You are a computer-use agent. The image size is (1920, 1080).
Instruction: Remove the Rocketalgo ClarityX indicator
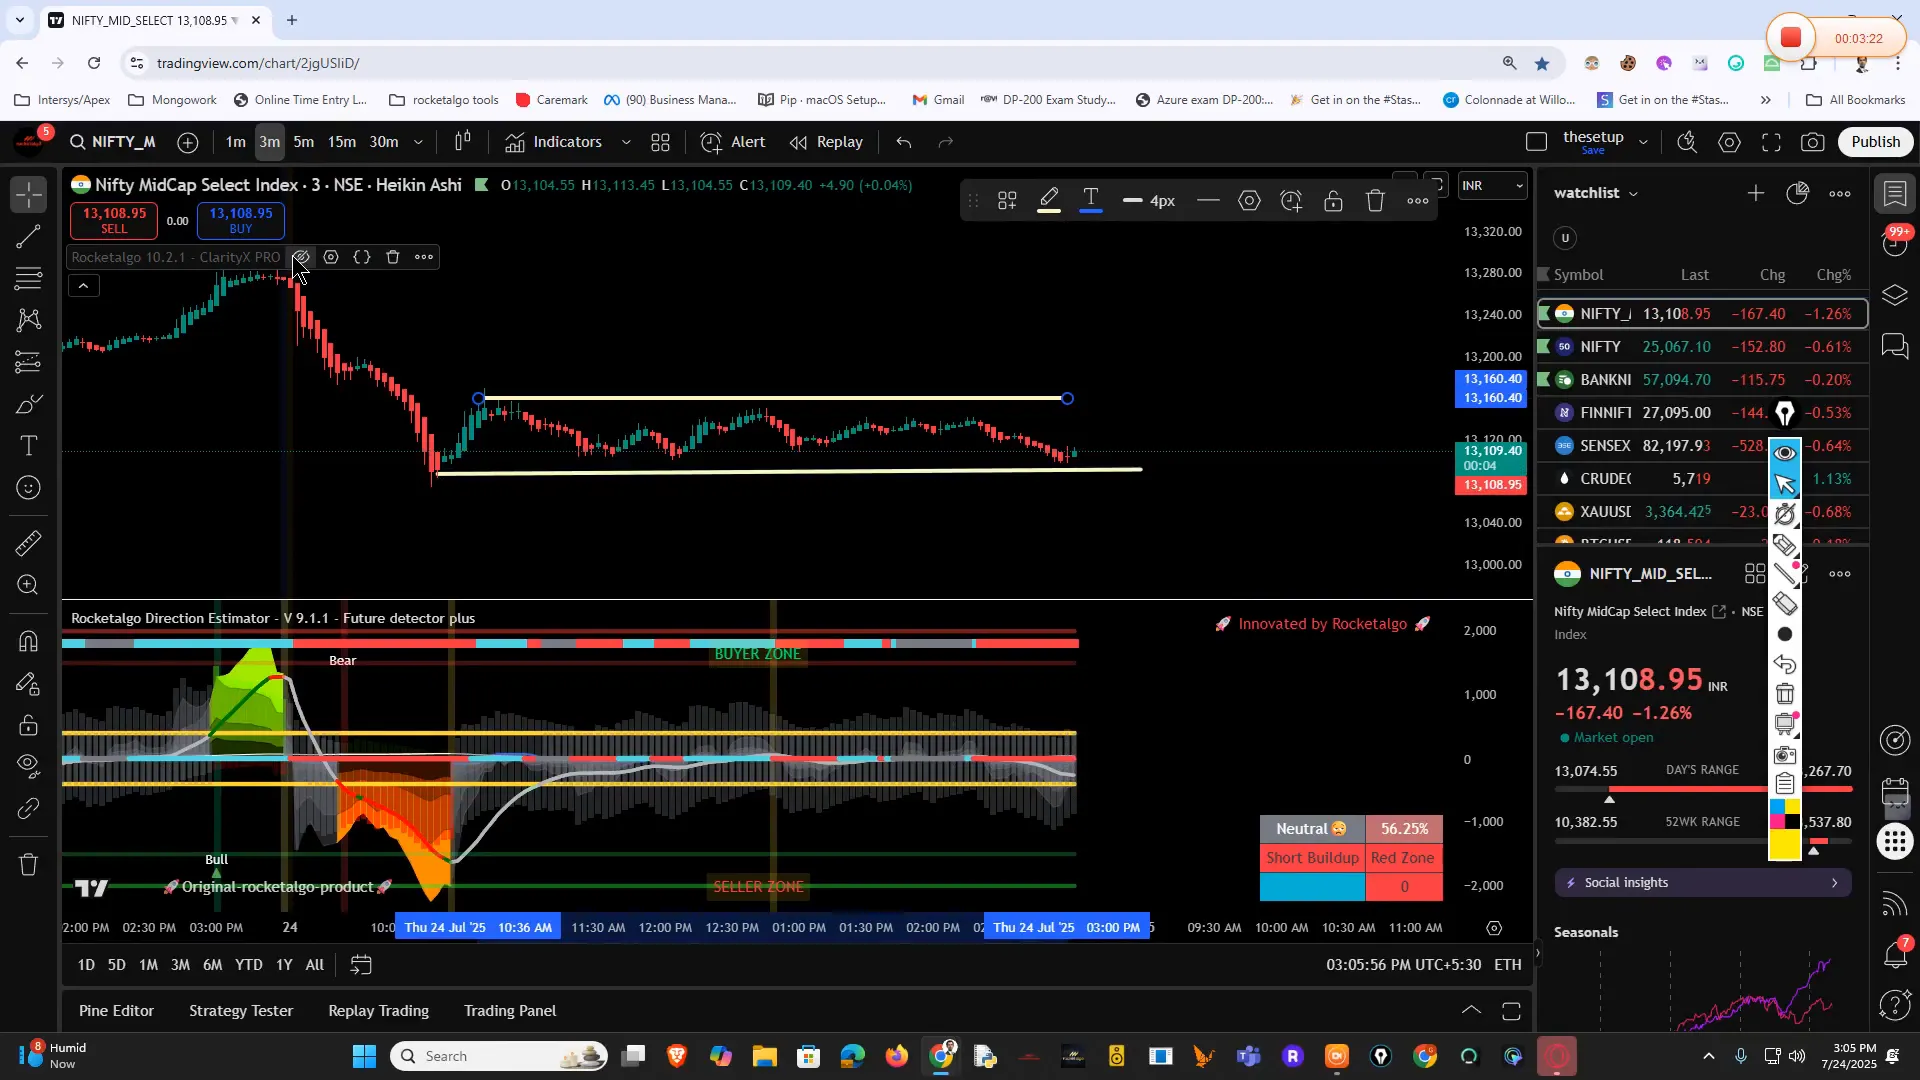[x=393, y=257]
